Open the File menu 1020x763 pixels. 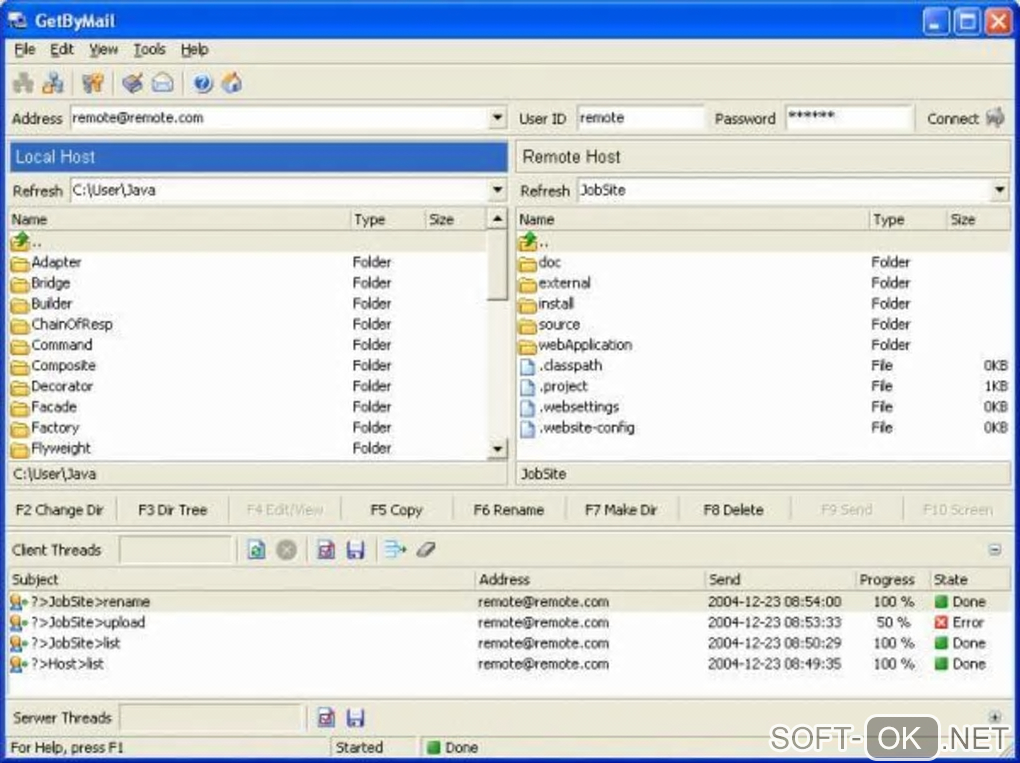25,49
